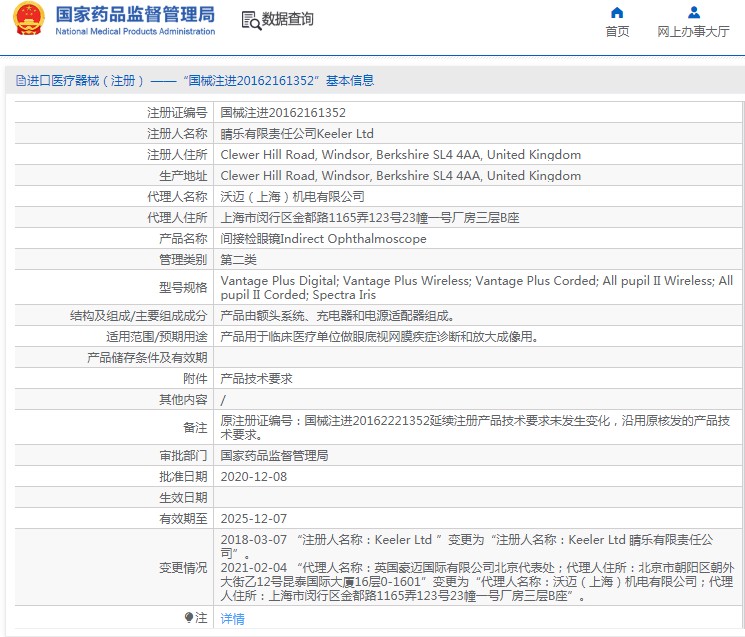Click agent address 上海市闵行区金都路1165弄
The height and width of the screenshot is (637, 745).
(370, 218)
